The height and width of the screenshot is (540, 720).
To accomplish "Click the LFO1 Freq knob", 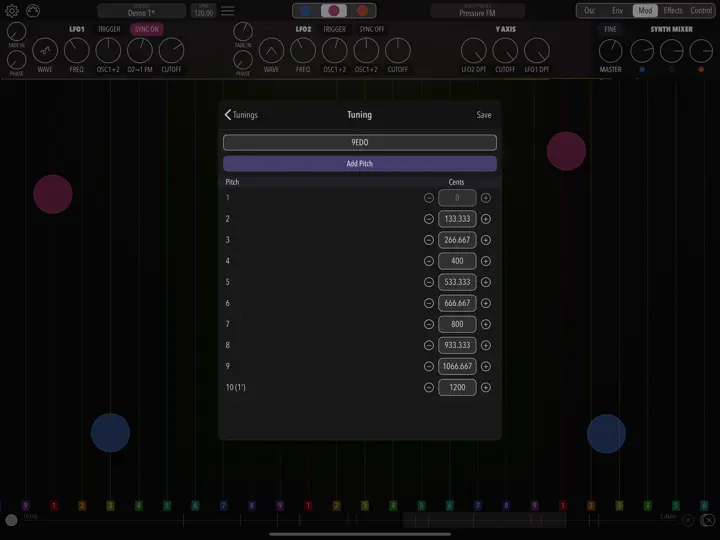I will pos(77,51).
